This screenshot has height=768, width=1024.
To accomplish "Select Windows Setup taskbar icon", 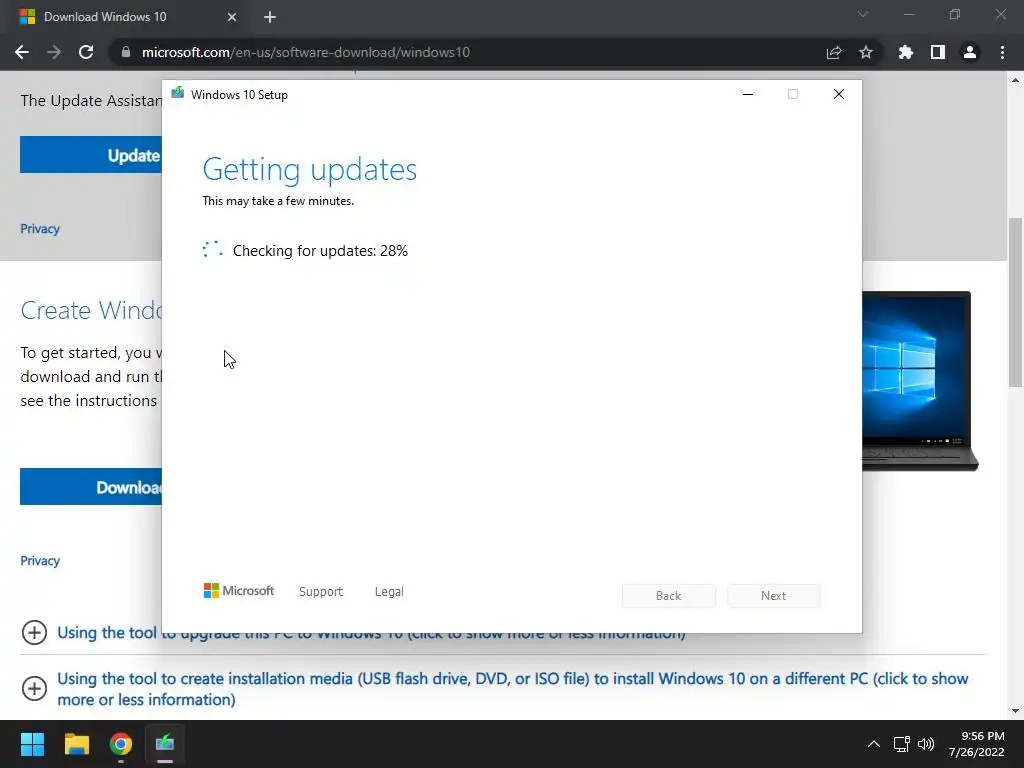I will [165, 744].
